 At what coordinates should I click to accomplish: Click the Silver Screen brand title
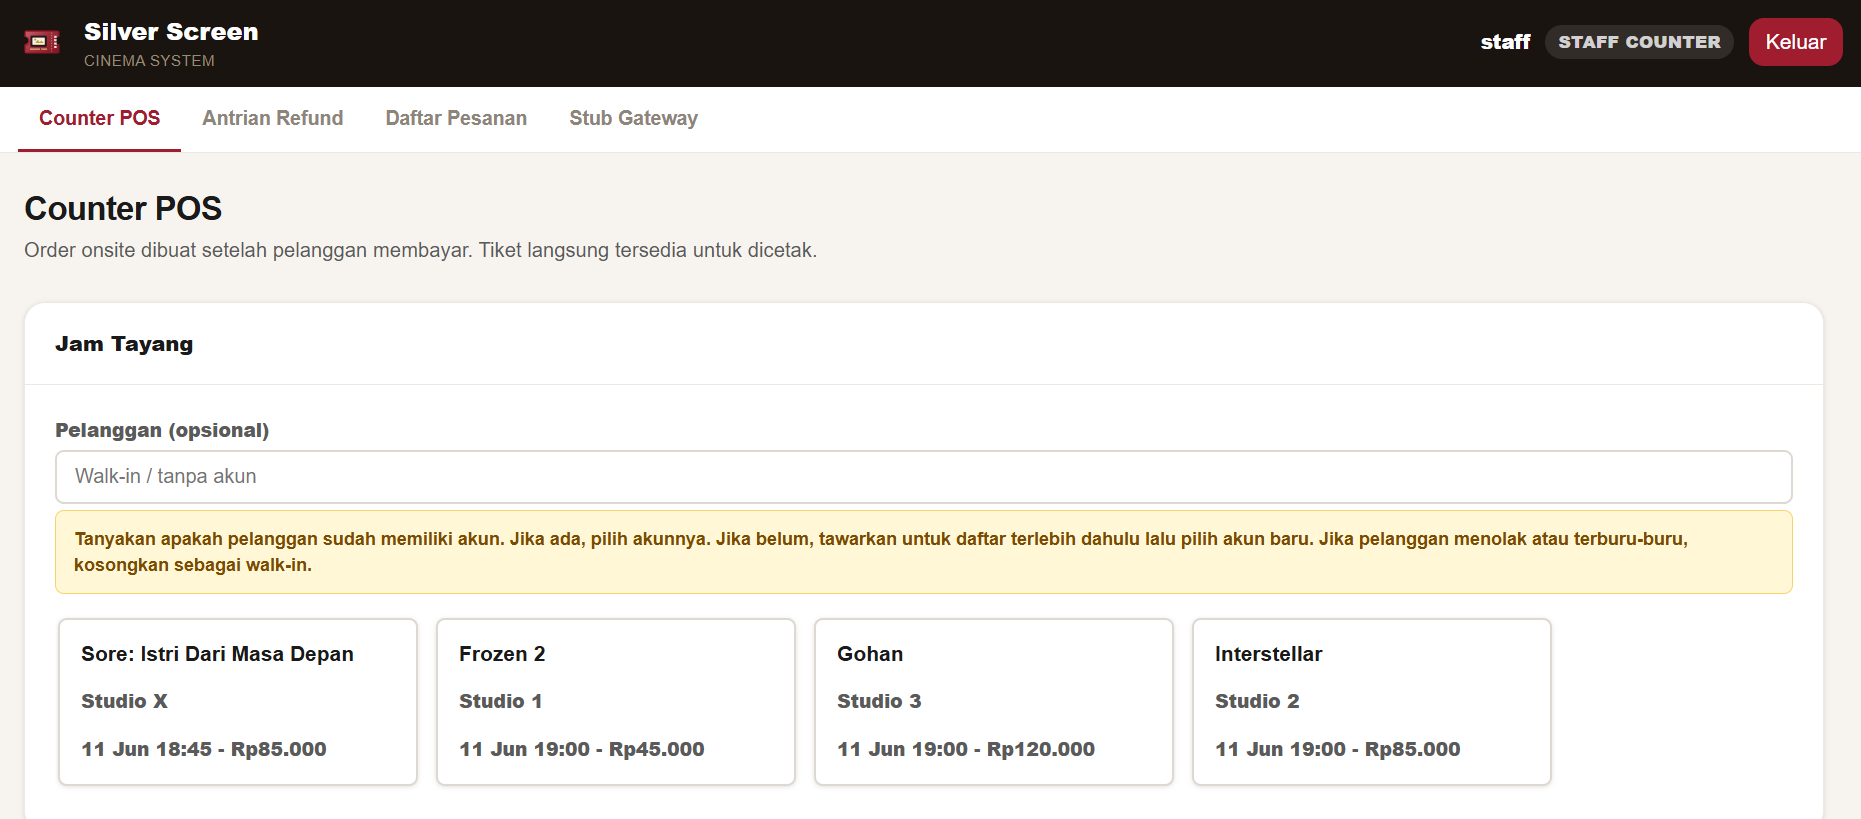[171, 32]
